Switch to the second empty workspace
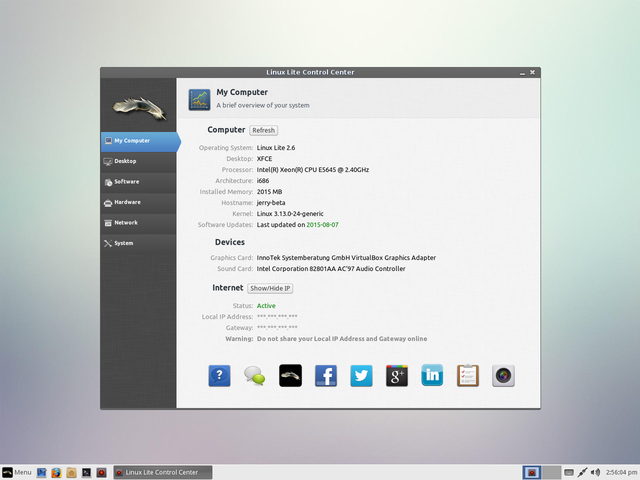Image resolution: width=640 pixels, height=480 pixels. [551, 472]
